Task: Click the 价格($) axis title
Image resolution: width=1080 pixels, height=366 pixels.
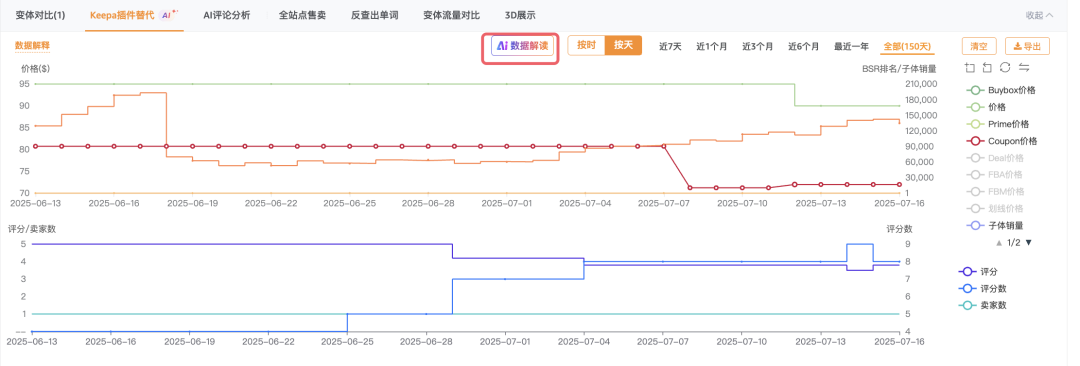Action: pos(35,69)
